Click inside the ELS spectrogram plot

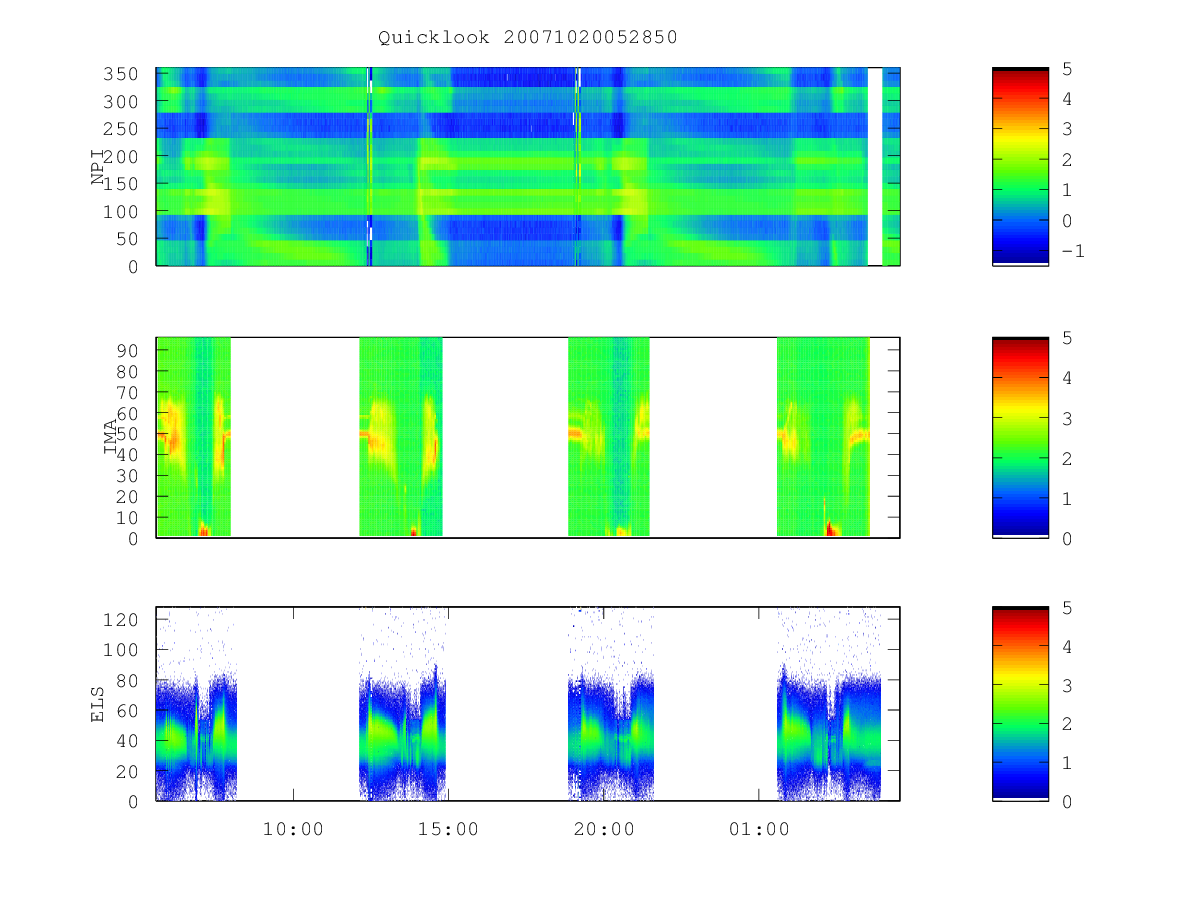528,704
